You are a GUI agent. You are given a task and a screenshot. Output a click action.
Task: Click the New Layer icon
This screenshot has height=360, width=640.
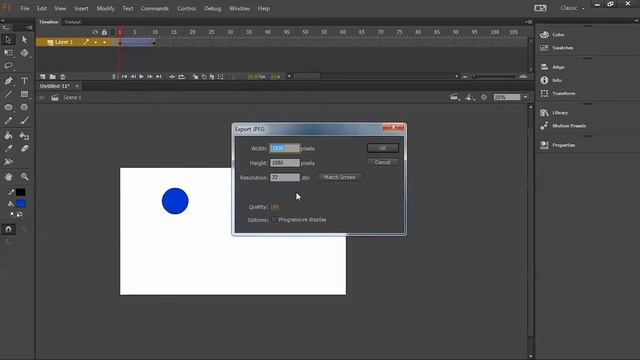[43, 77]
